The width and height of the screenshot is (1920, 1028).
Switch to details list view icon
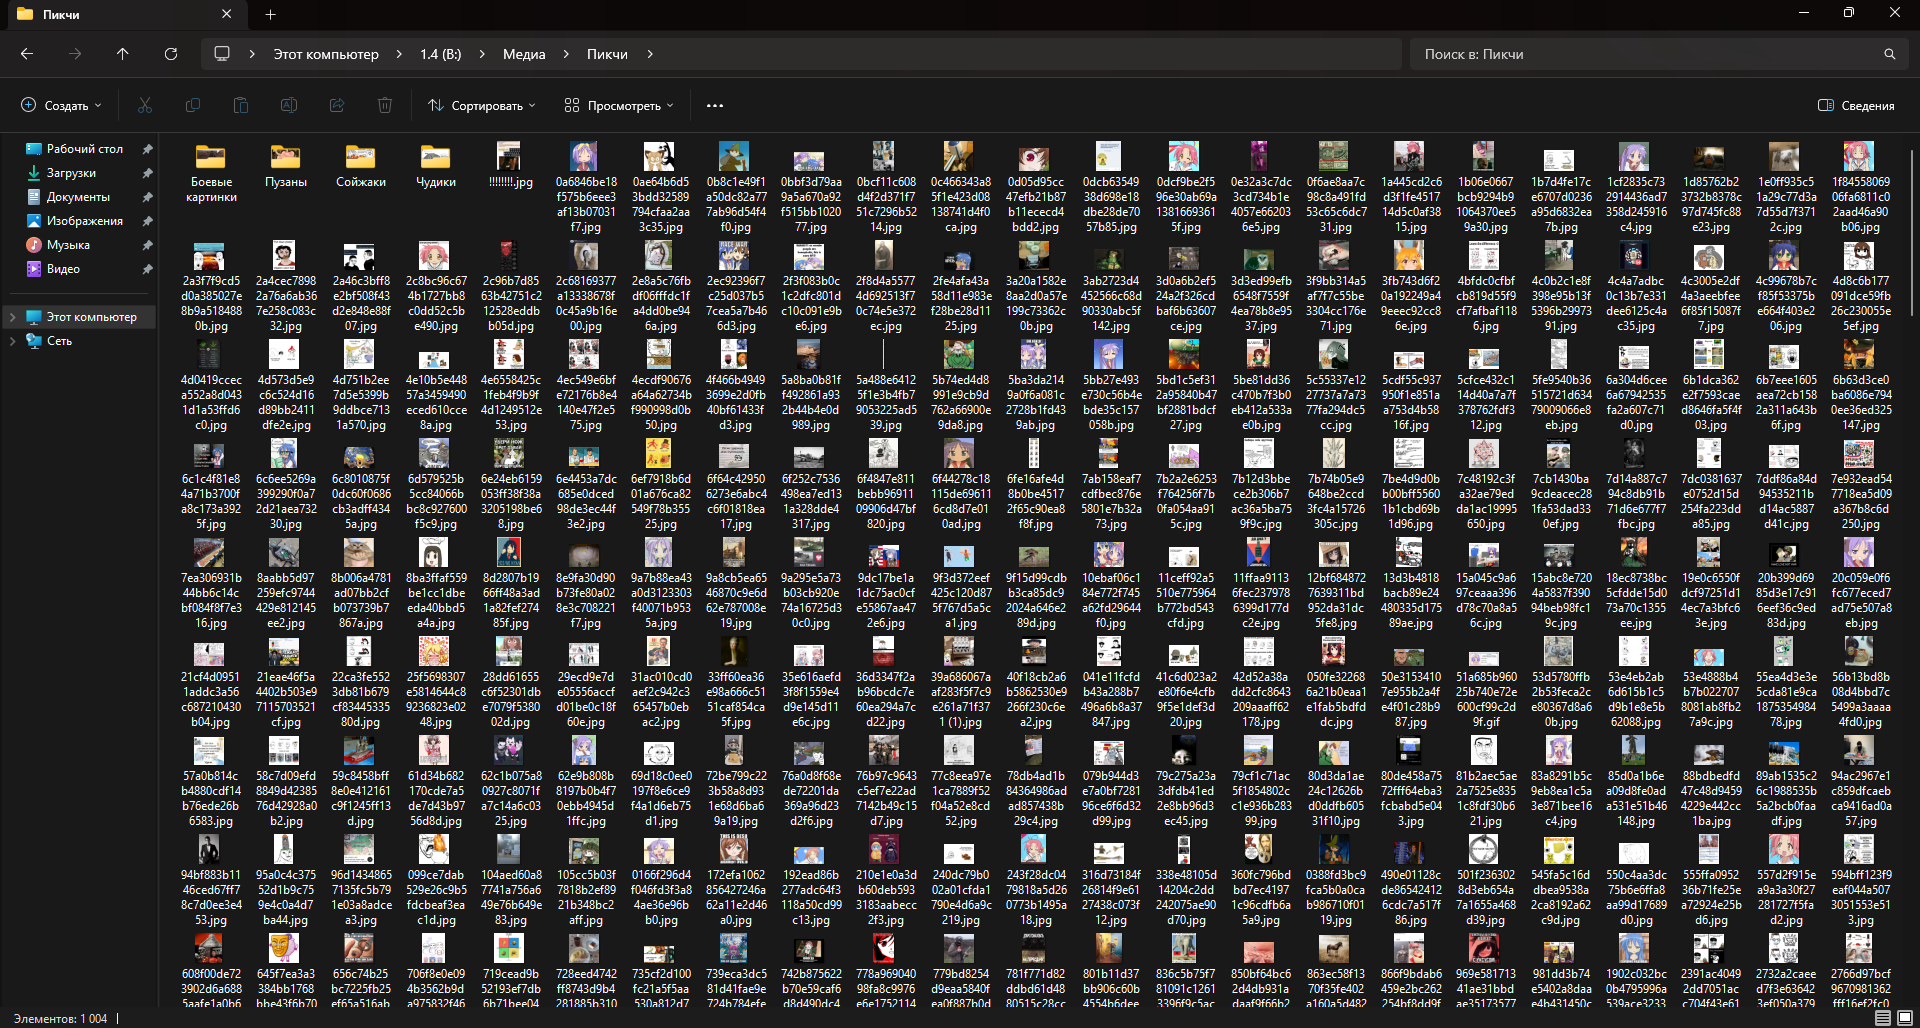pyautogui.click(x=1882, y=1018)
